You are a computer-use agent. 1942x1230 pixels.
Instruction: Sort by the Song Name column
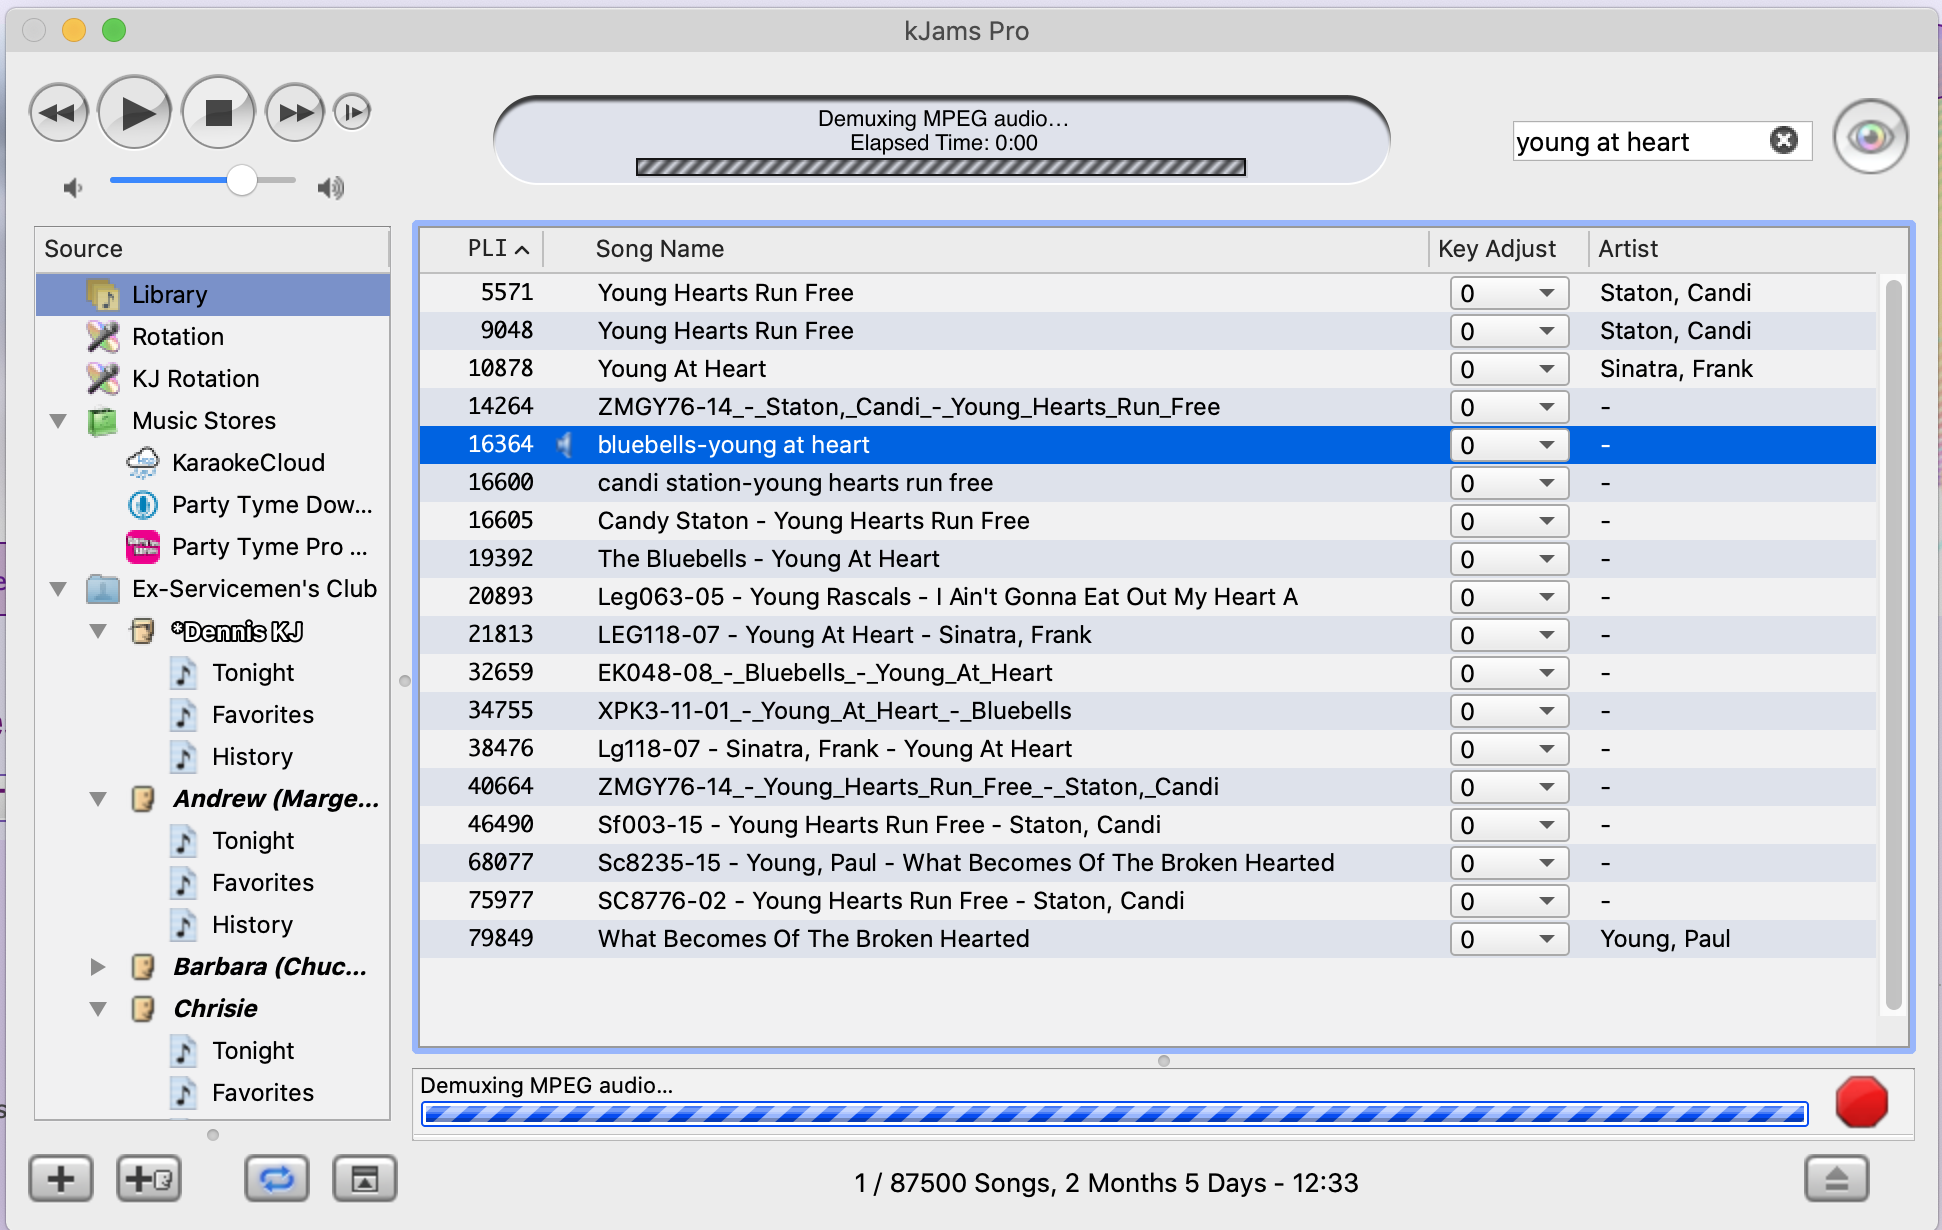(x=660, y=249)
